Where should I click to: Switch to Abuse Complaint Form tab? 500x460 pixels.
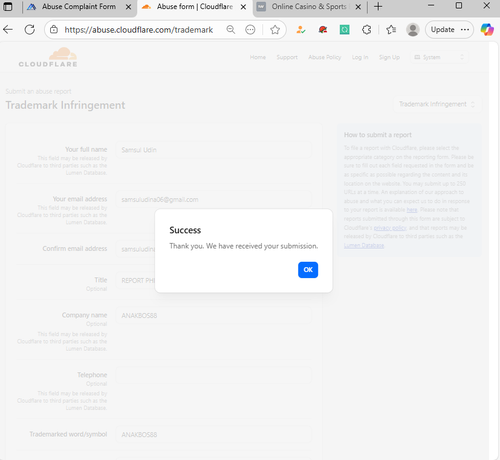[79, 7]
